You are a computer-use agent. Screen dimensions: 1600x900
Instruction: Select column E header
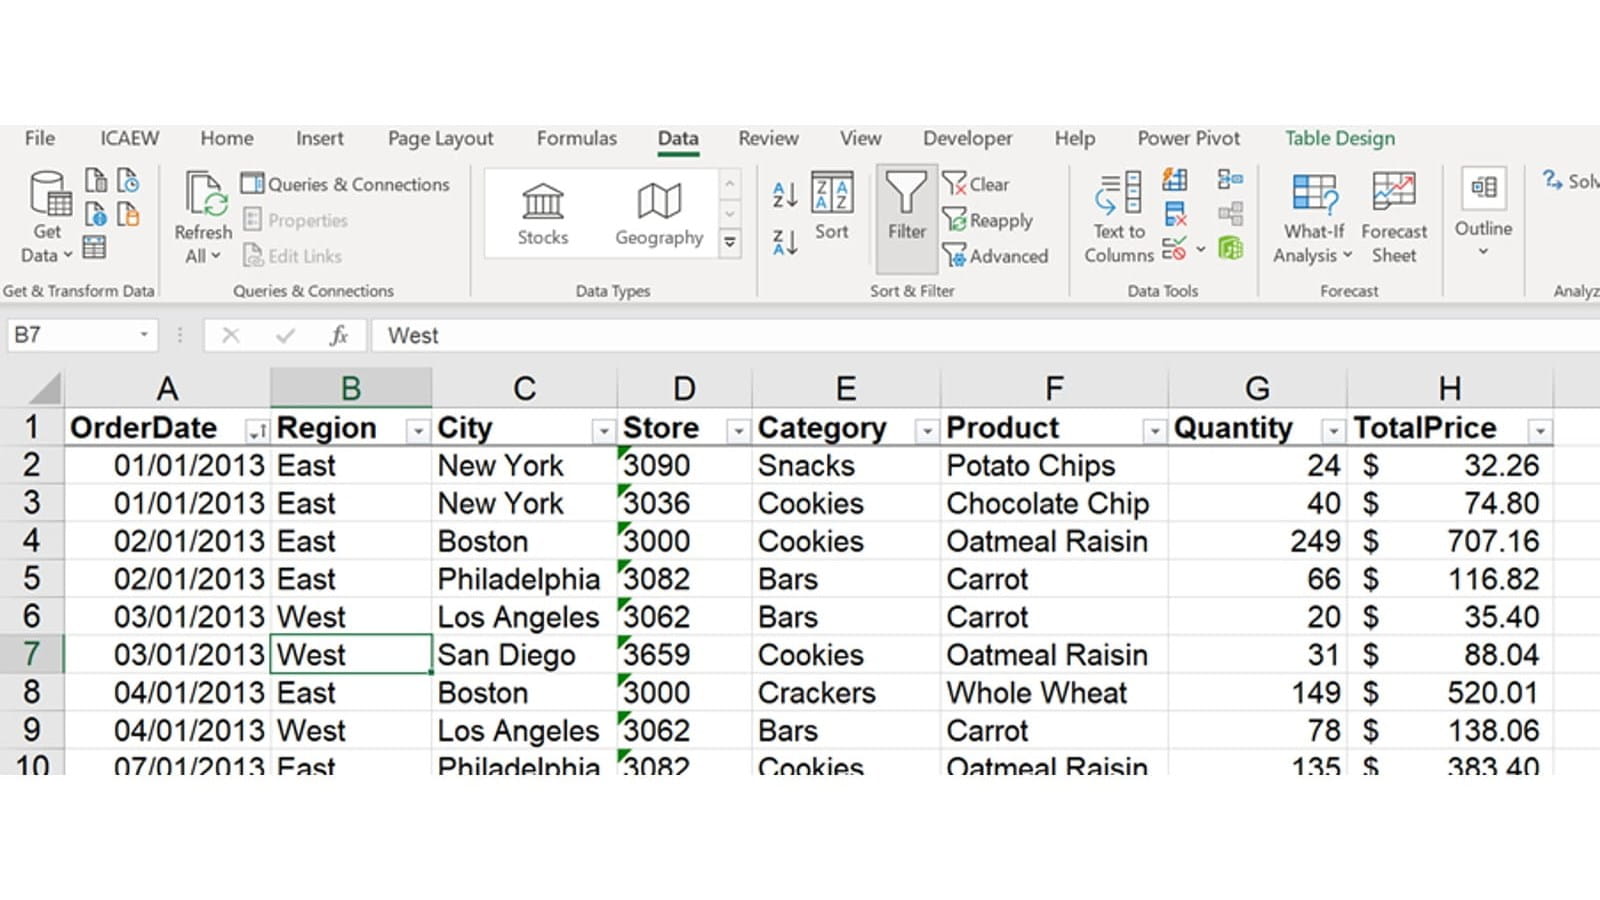click(845, 388)
